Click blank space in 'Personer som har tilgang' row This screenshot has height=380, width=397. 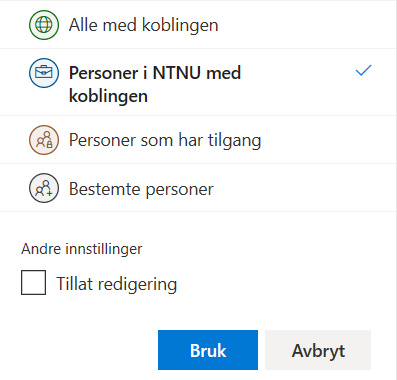pos(327,140)
